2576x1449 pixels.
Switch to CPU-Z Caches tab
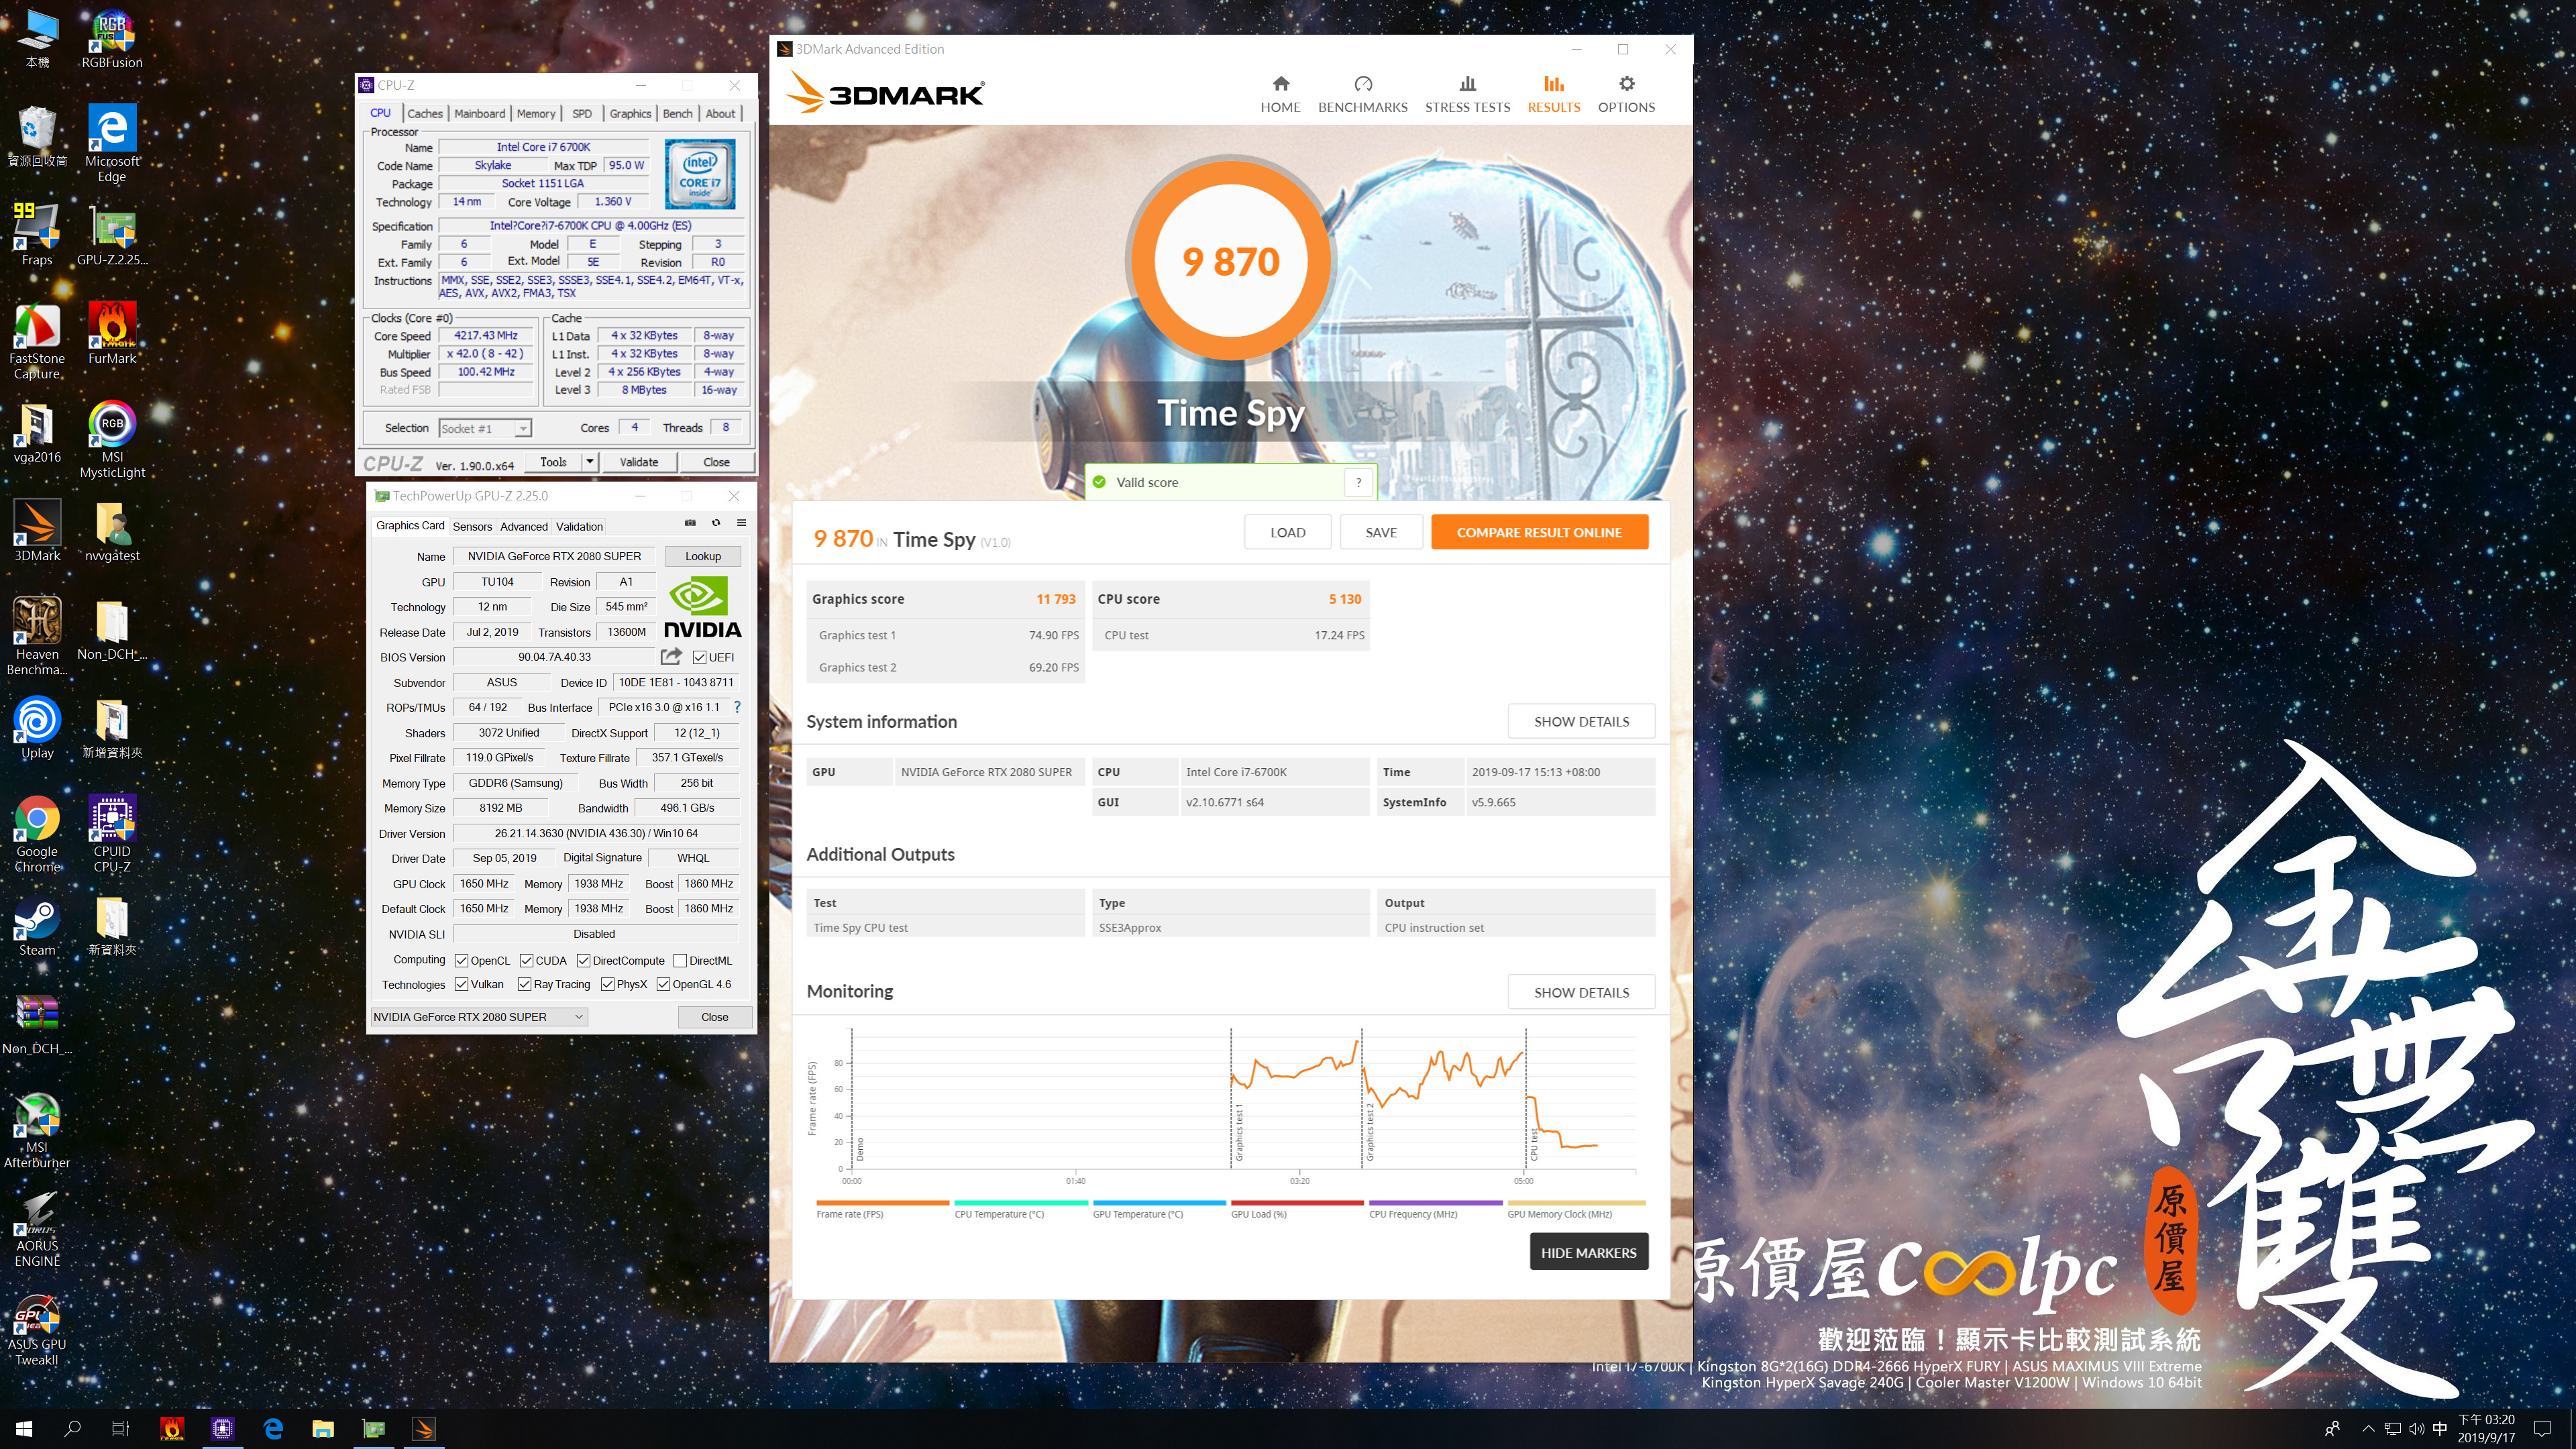tap(424, 114)
